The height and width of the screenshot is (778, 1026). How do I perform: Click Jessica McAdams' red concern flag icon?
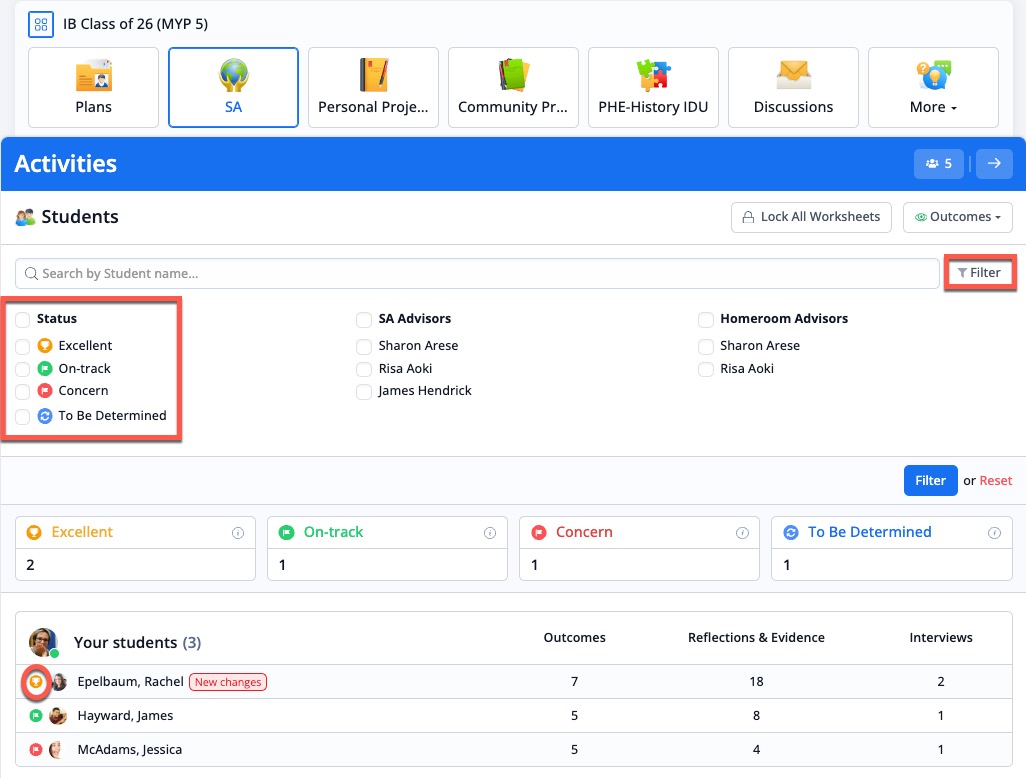click(x=36, y=749)
